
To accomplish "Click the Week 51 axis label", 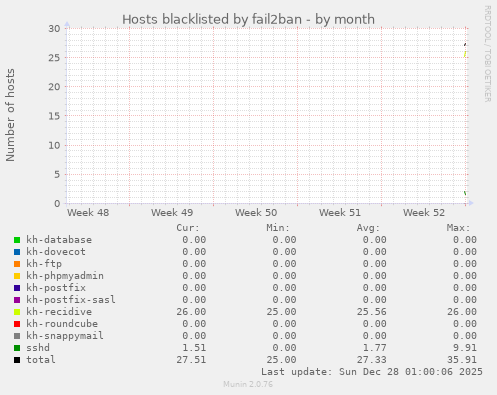I will click(340, 213).
